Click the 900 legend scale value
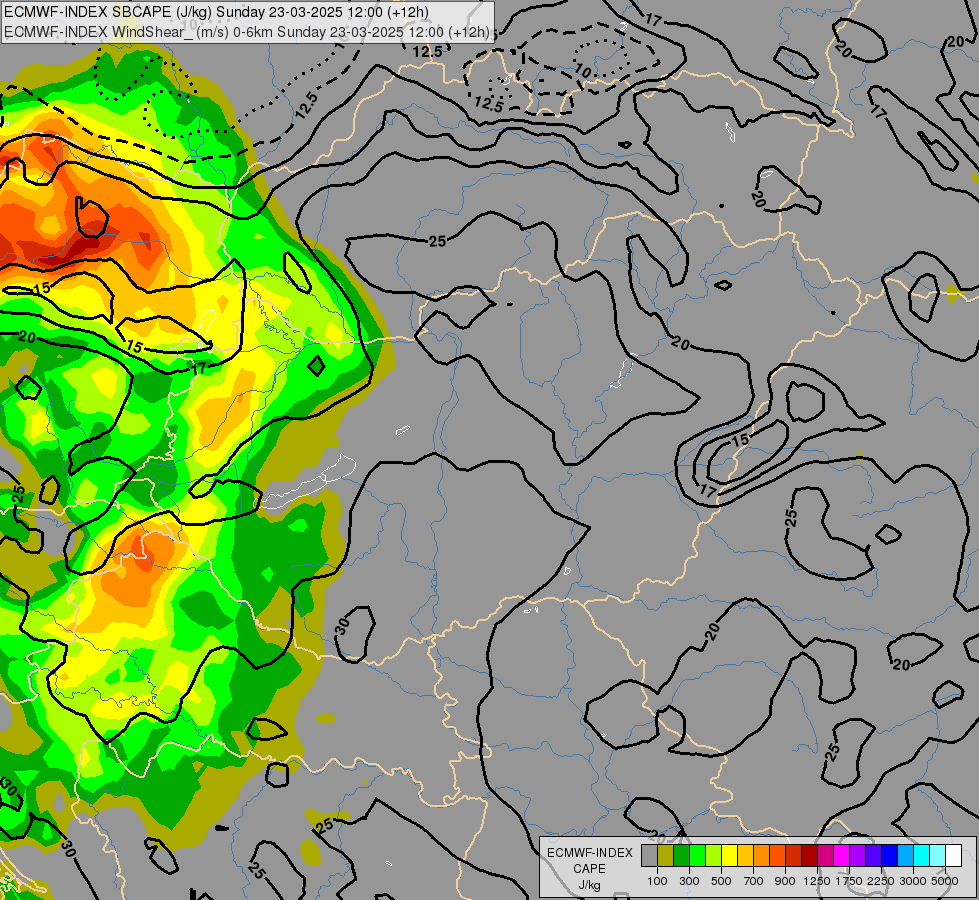 tap(785, 881)
